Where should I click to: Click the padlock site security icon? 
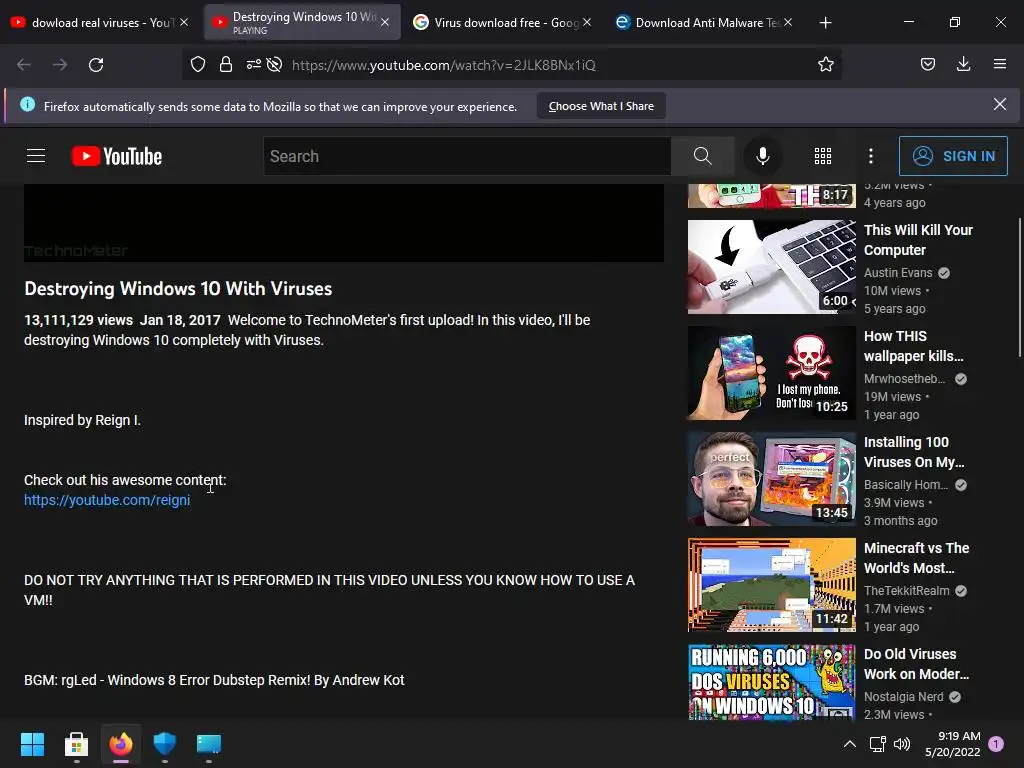pyautogui.click(x=226, y=65)
